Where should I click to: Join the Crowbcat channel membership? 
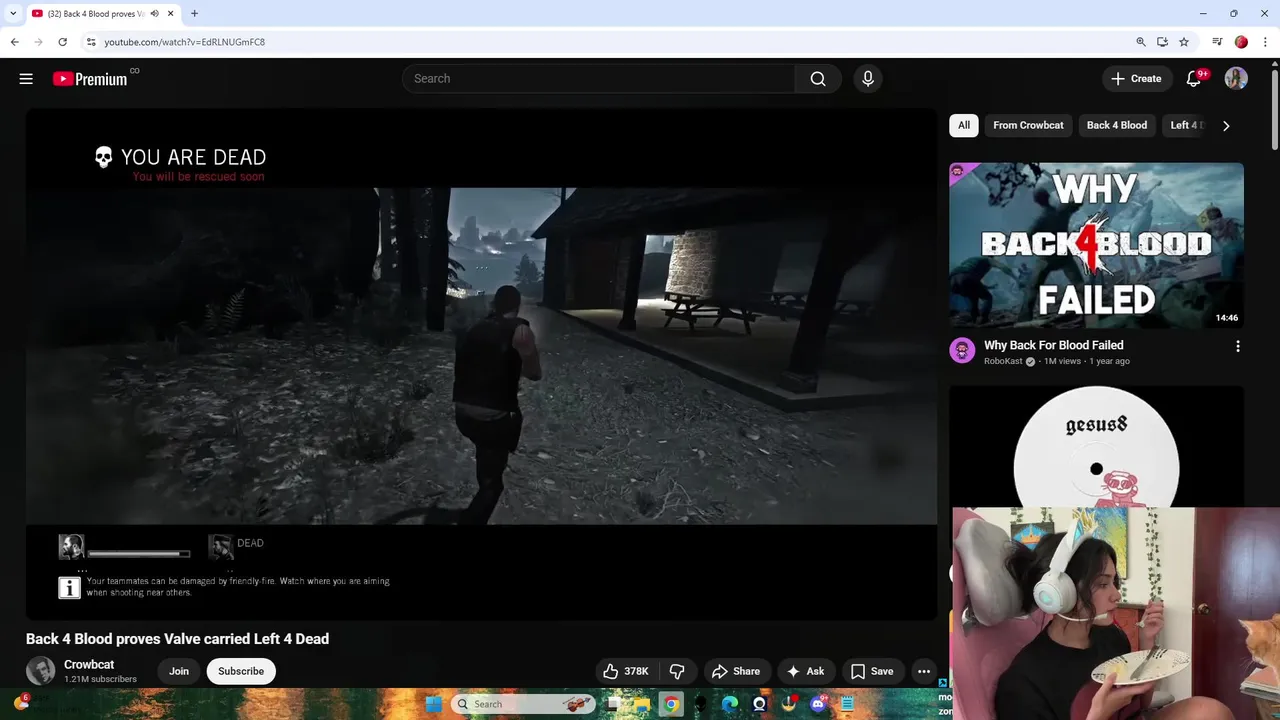tap(179, 671)
